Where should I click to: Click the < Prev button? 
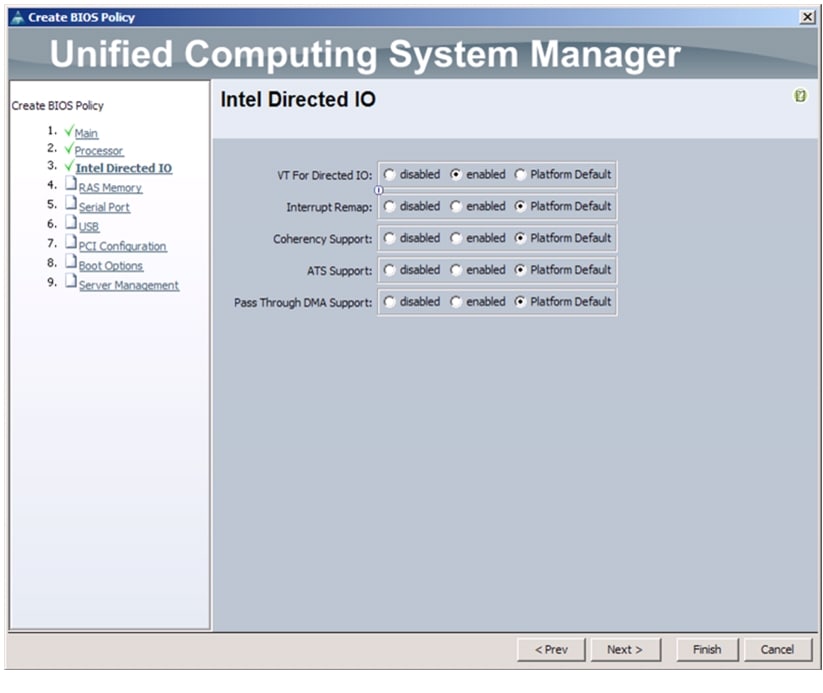coord(551,649)
